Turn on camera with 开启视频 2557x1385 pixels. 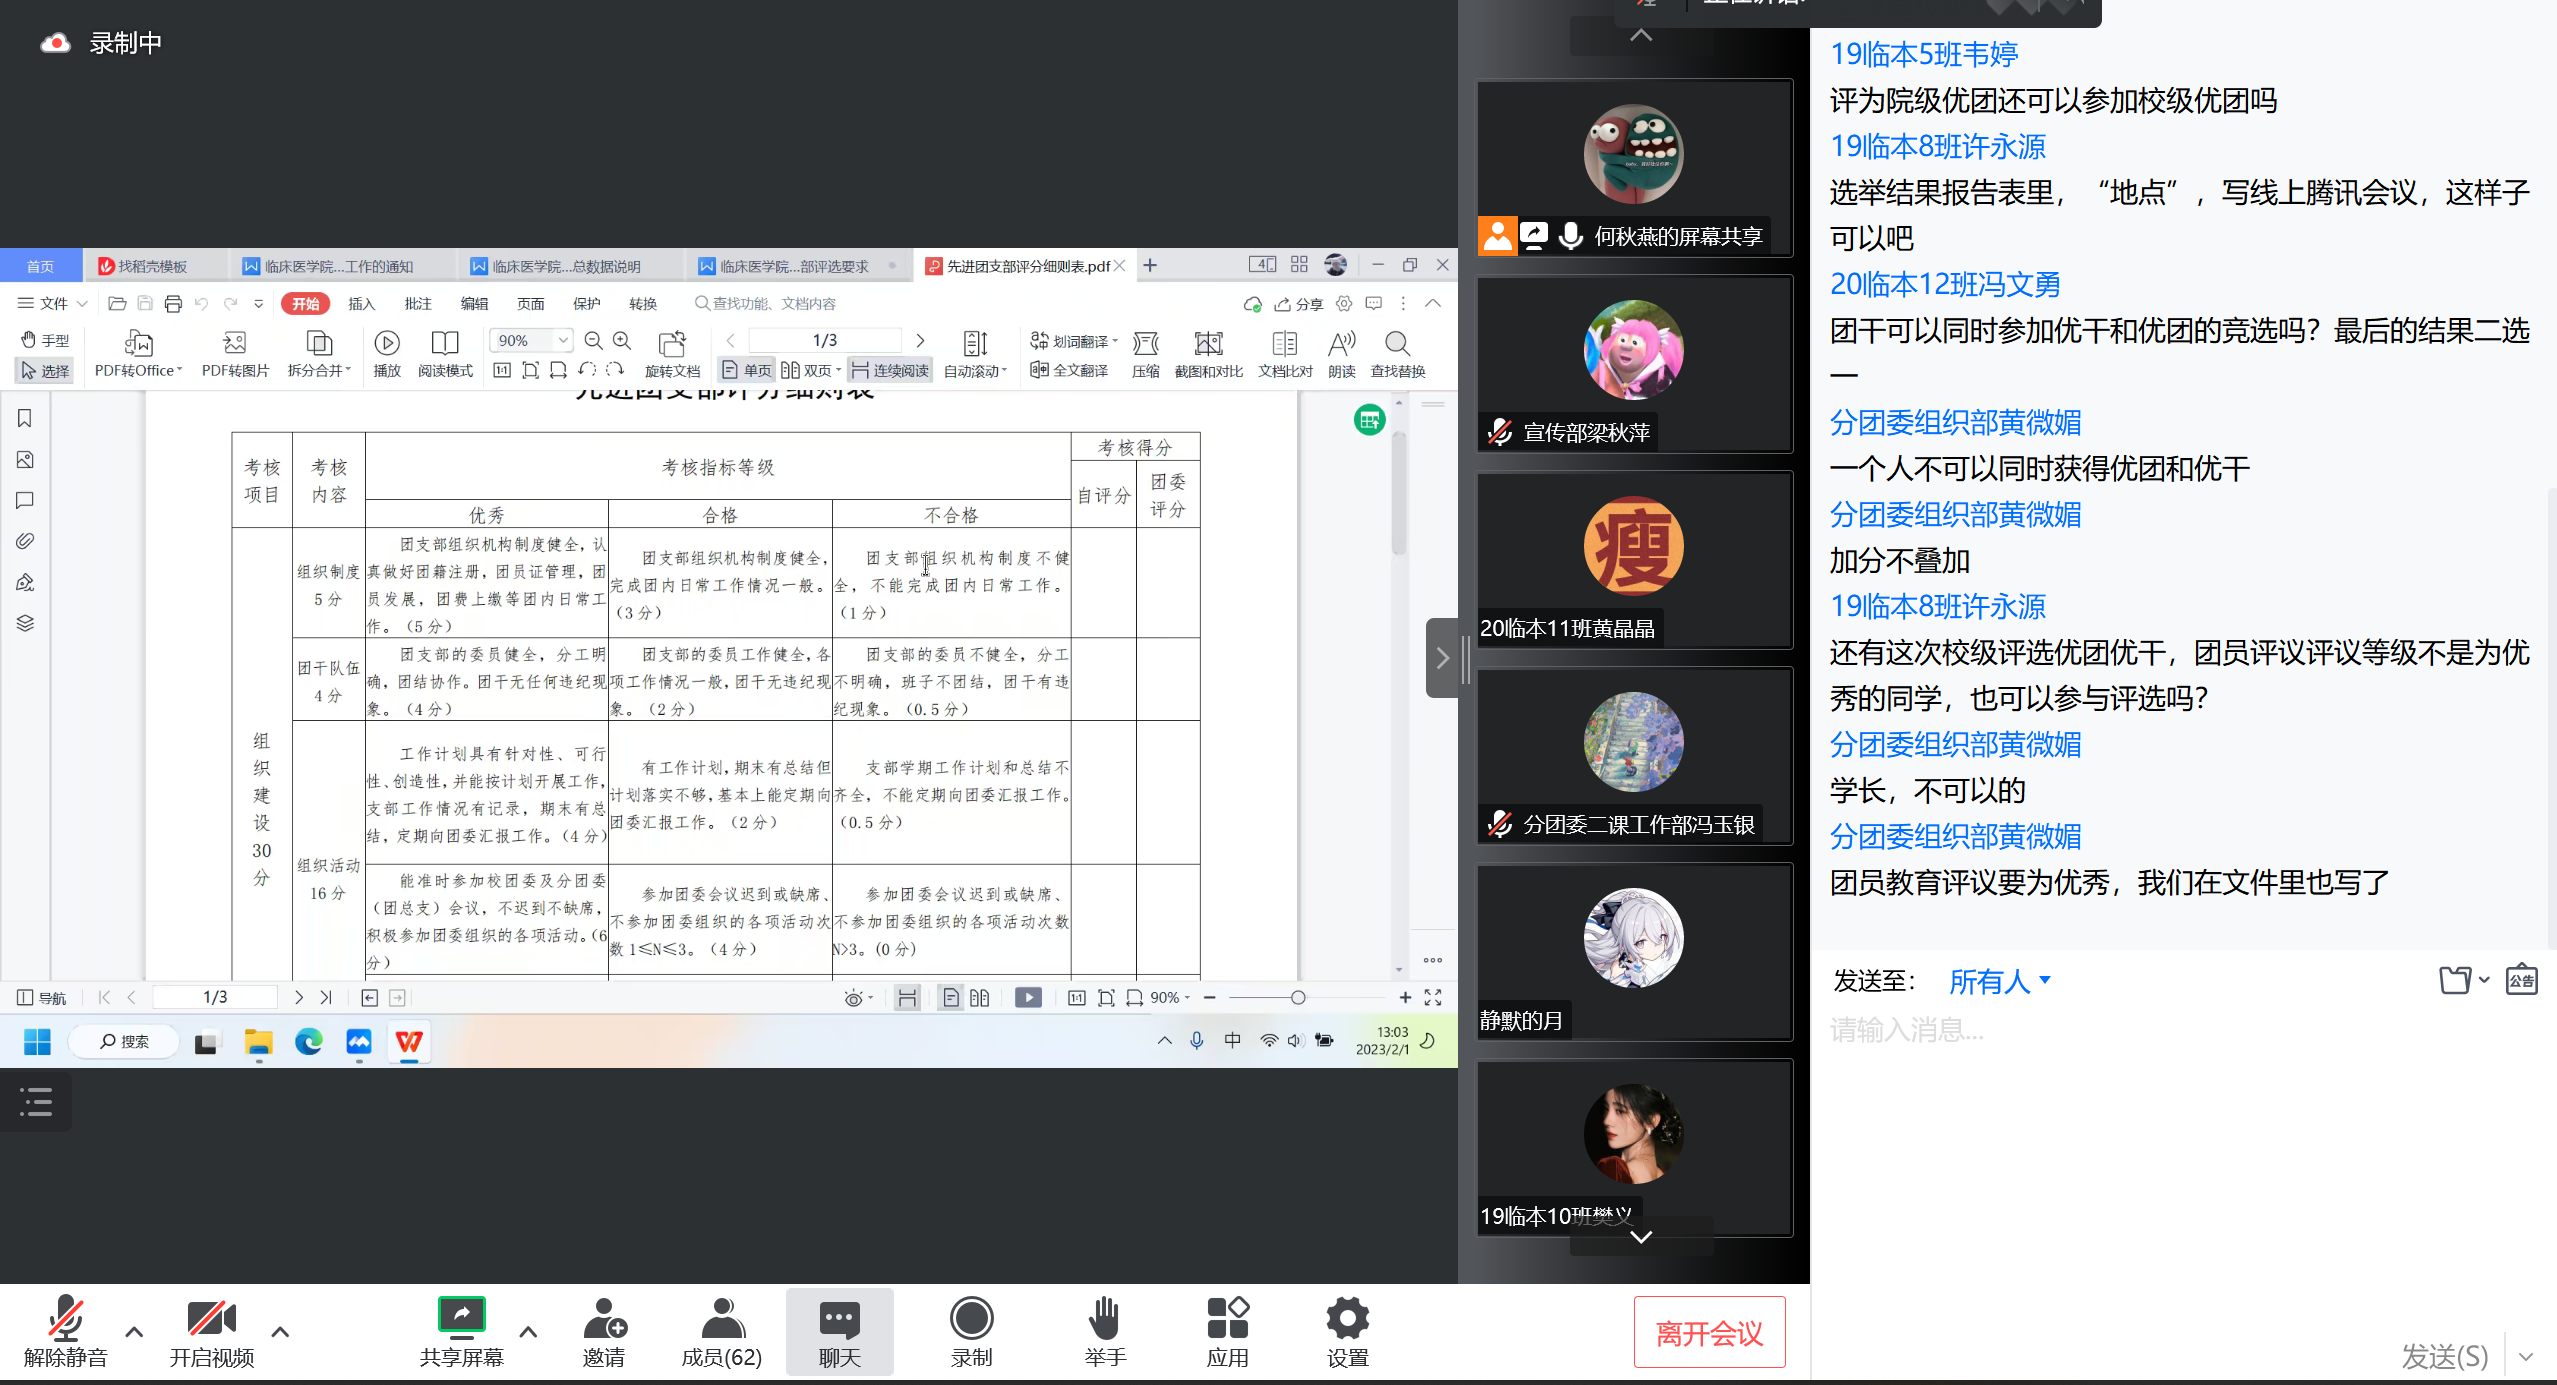[x=211, y=1331]
